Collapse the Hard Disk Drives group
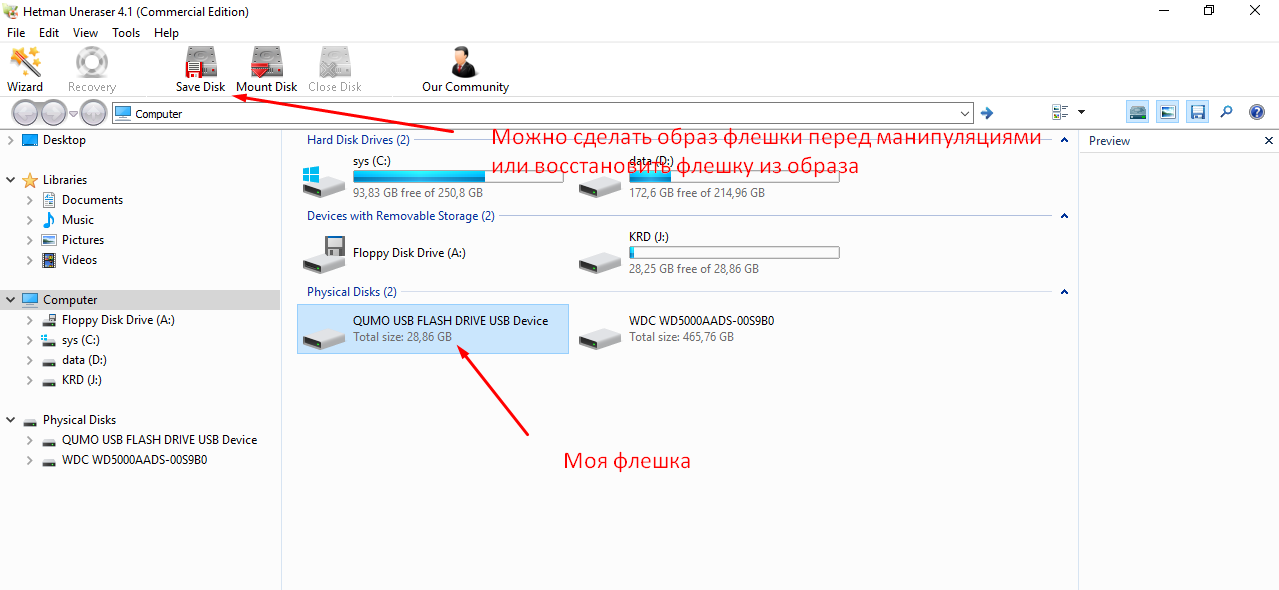This screenshot has height=590, width=1279. click(x=1064, y=140)
